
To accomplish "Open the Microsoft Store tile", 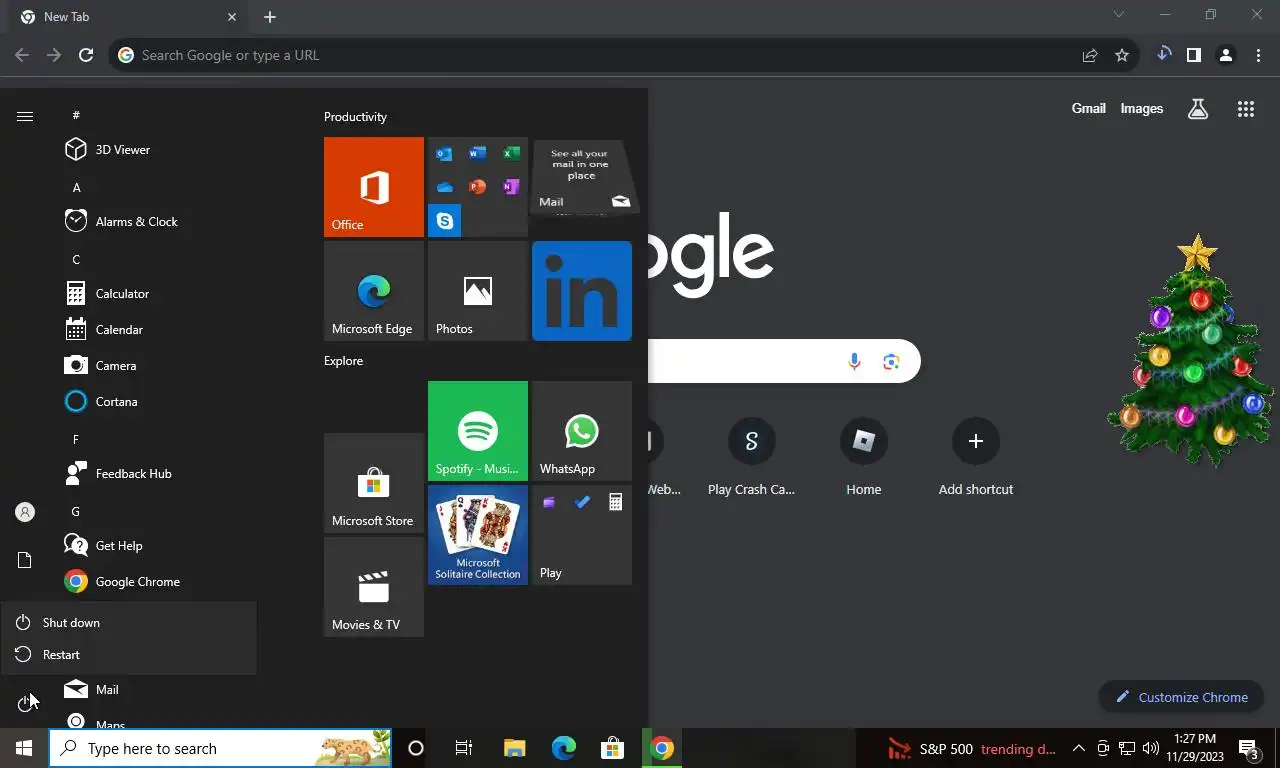I will click(374, 483).
